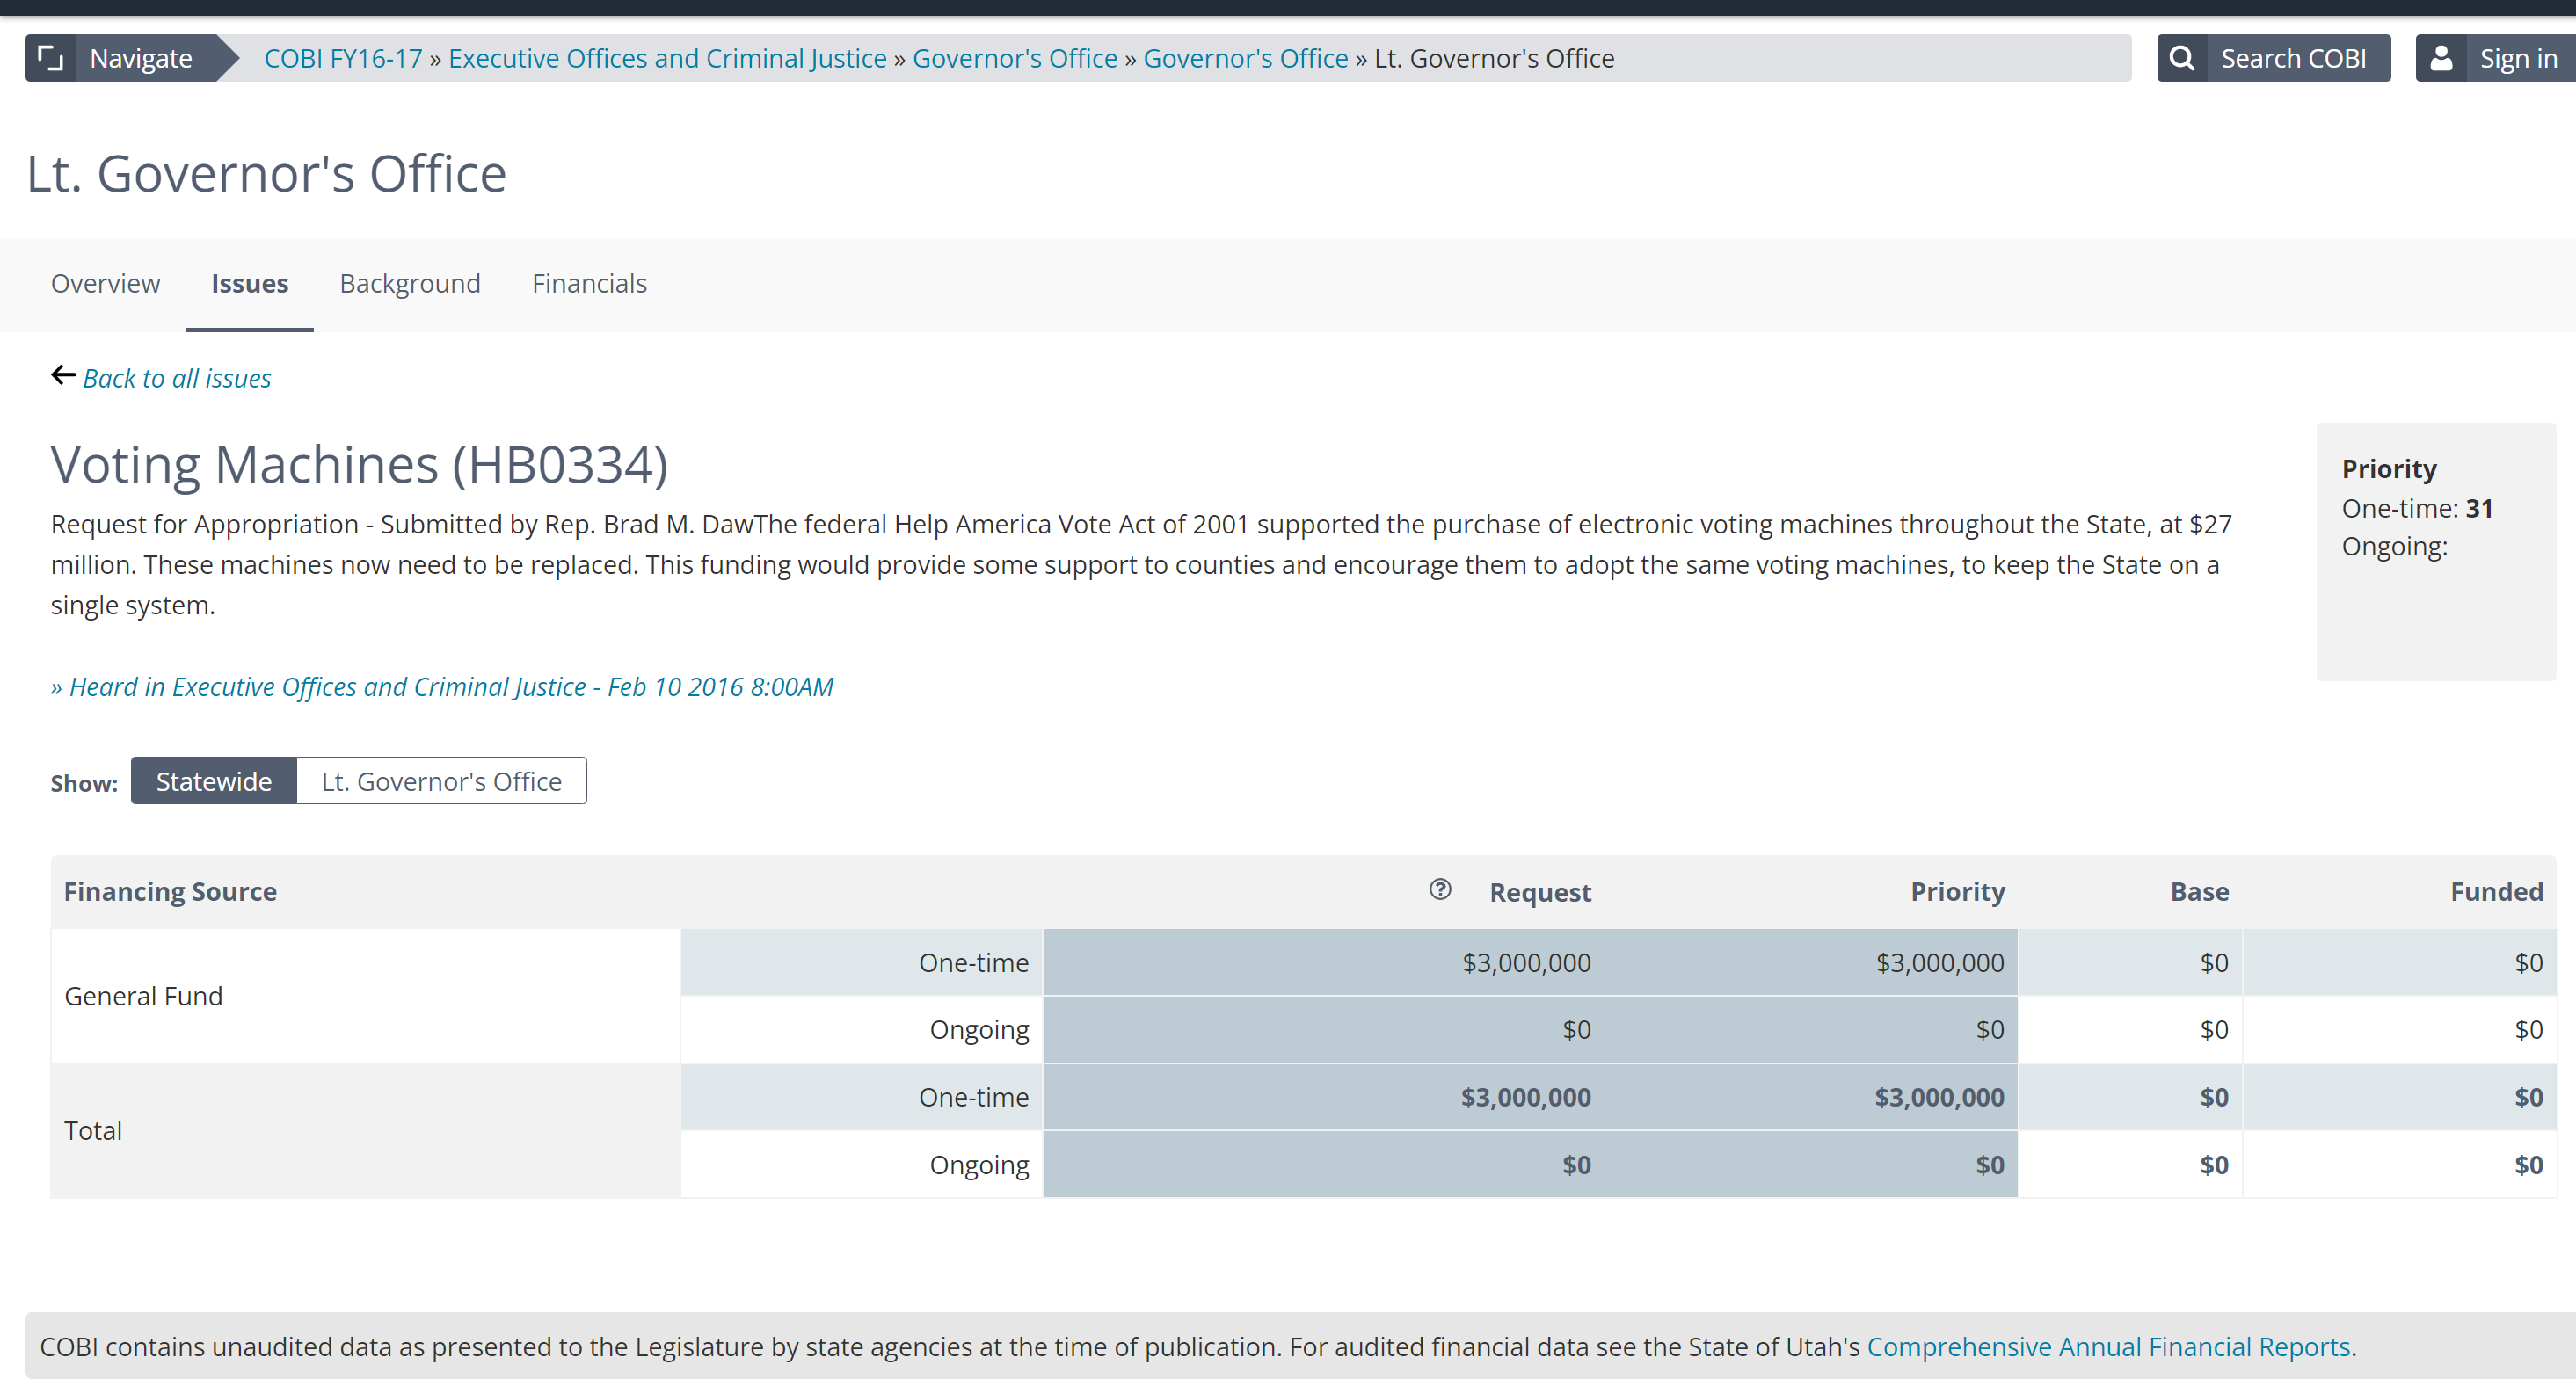Click the back arrow icon beside issues link

[x=63, y=375]
